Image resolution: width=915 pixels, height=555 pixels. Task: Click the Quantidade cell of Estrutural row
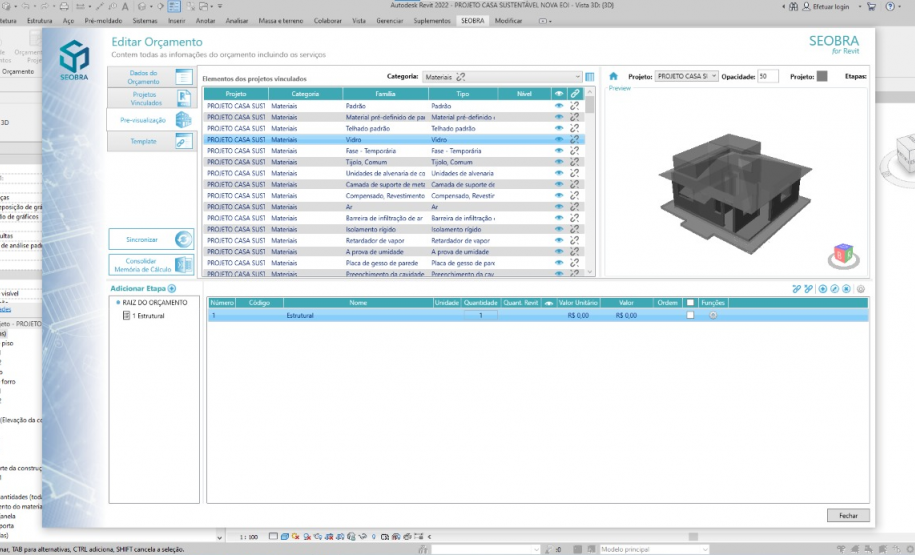(x=481, y=315)
